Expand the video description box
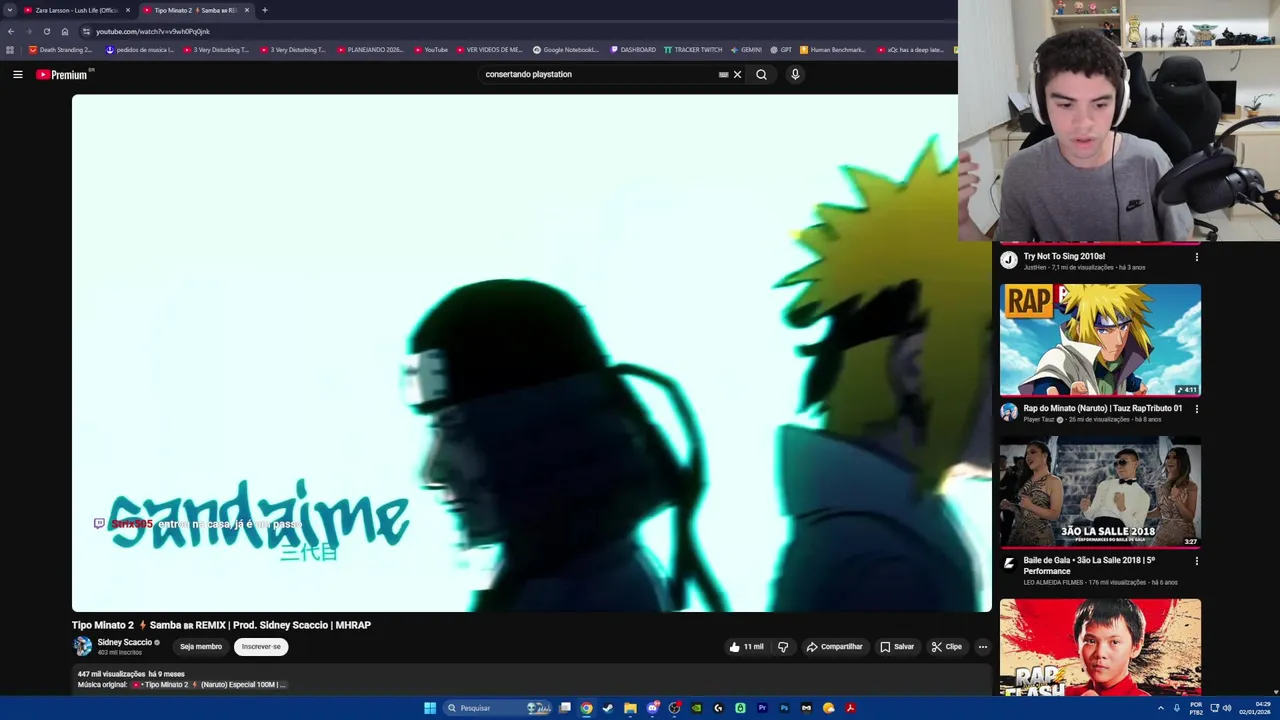The width and height of the screenshot is (1280, 720). pos(530,679)
